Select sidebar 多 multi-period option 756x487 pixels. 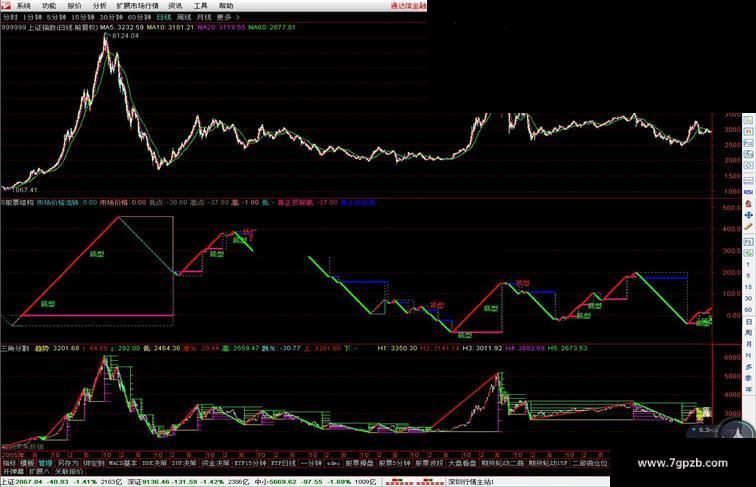(x=749, y=366)
